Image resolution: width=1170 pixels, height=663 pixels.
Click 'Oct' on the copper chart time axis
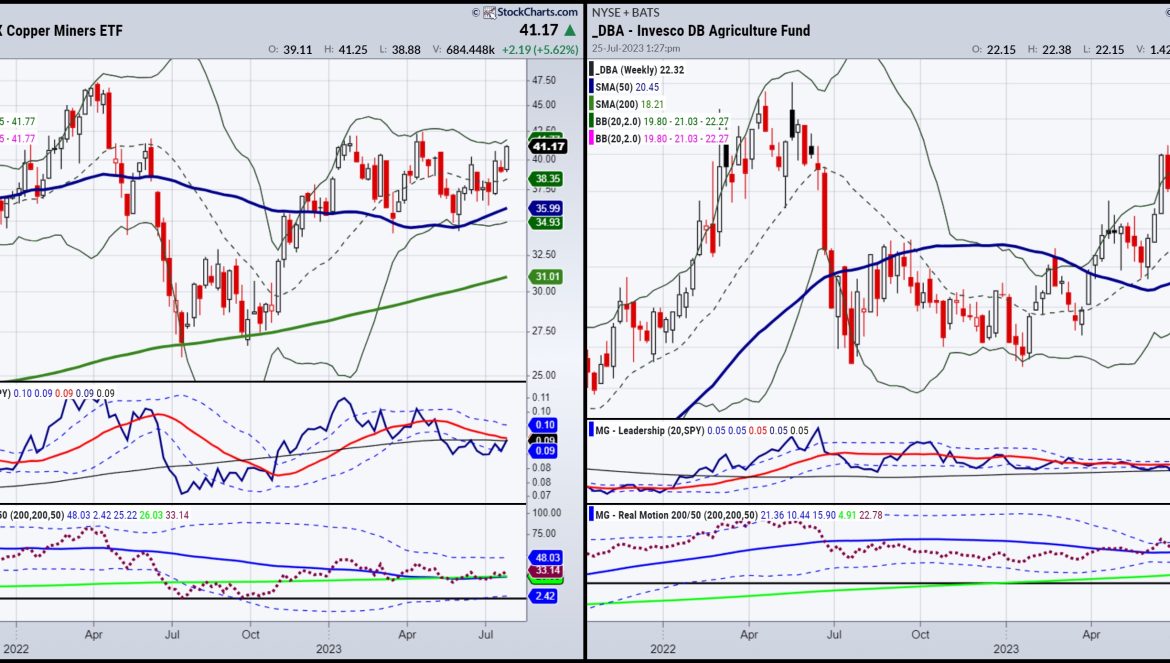251,635
